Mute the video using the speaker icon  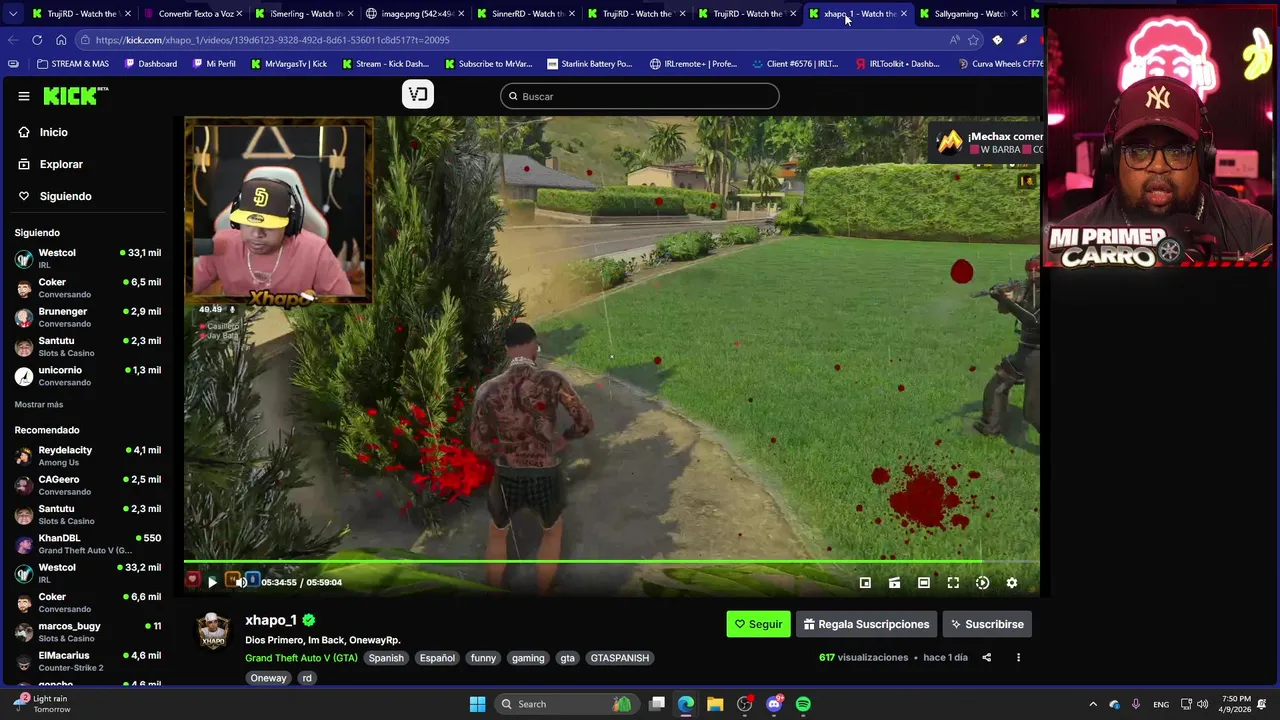(241, 582)
